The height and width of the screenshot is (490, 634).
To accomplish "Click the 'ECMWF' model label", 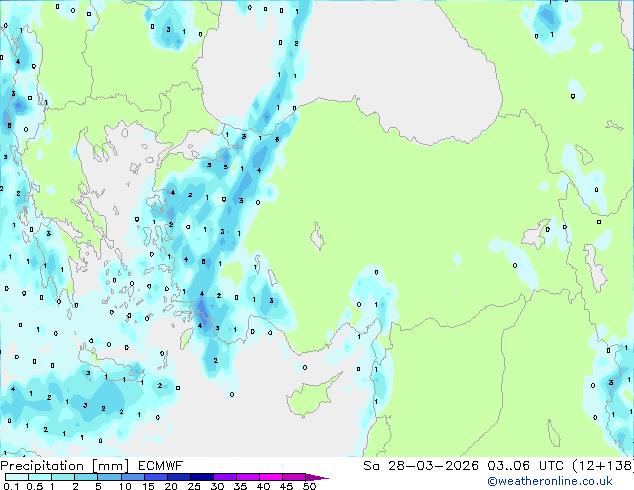I will coord(161,466).
